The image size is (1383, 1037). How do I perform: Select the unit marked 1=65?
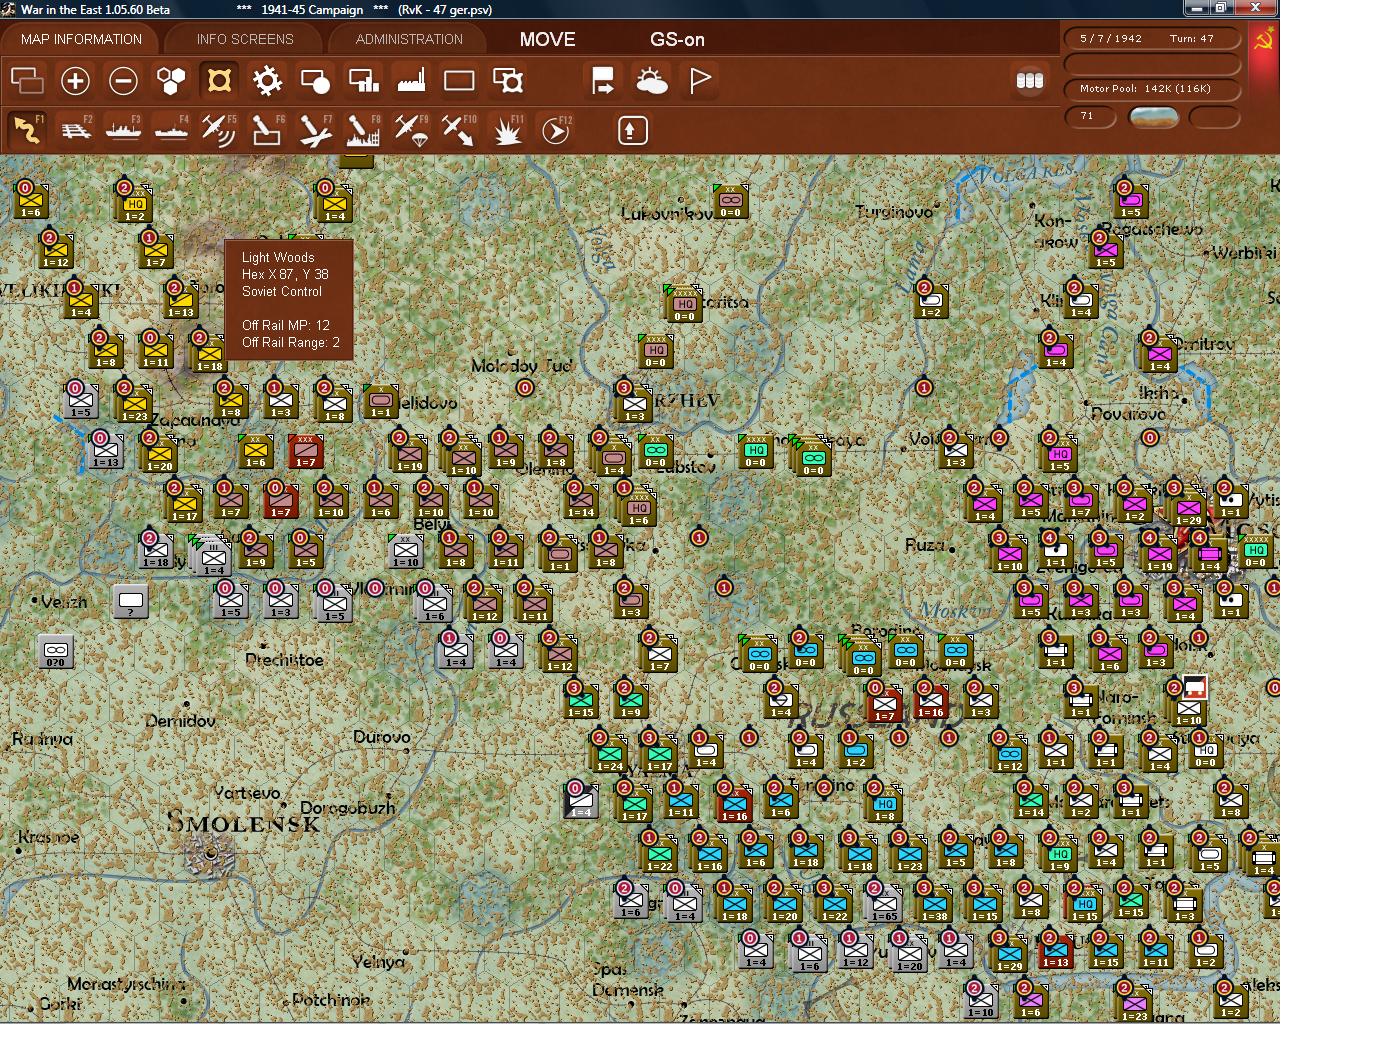[x=883, y=902]
